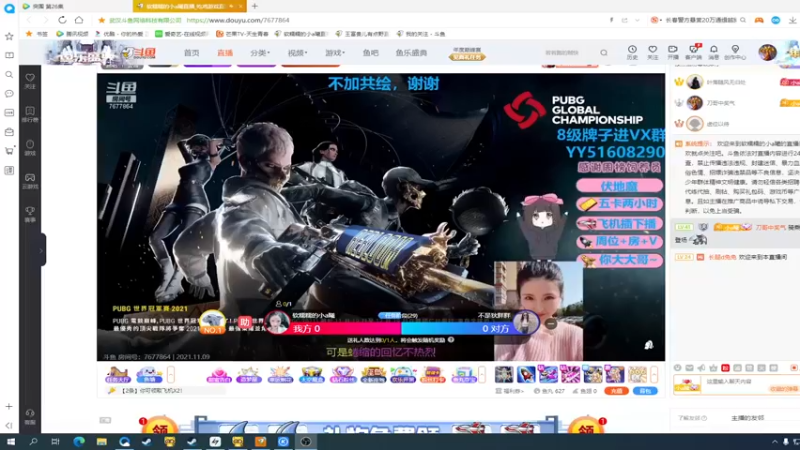Open the 历史 history icon
Image resolution: width=800 pixels, height=450 pixels.
pyautogui.click(x=632, y=52)
